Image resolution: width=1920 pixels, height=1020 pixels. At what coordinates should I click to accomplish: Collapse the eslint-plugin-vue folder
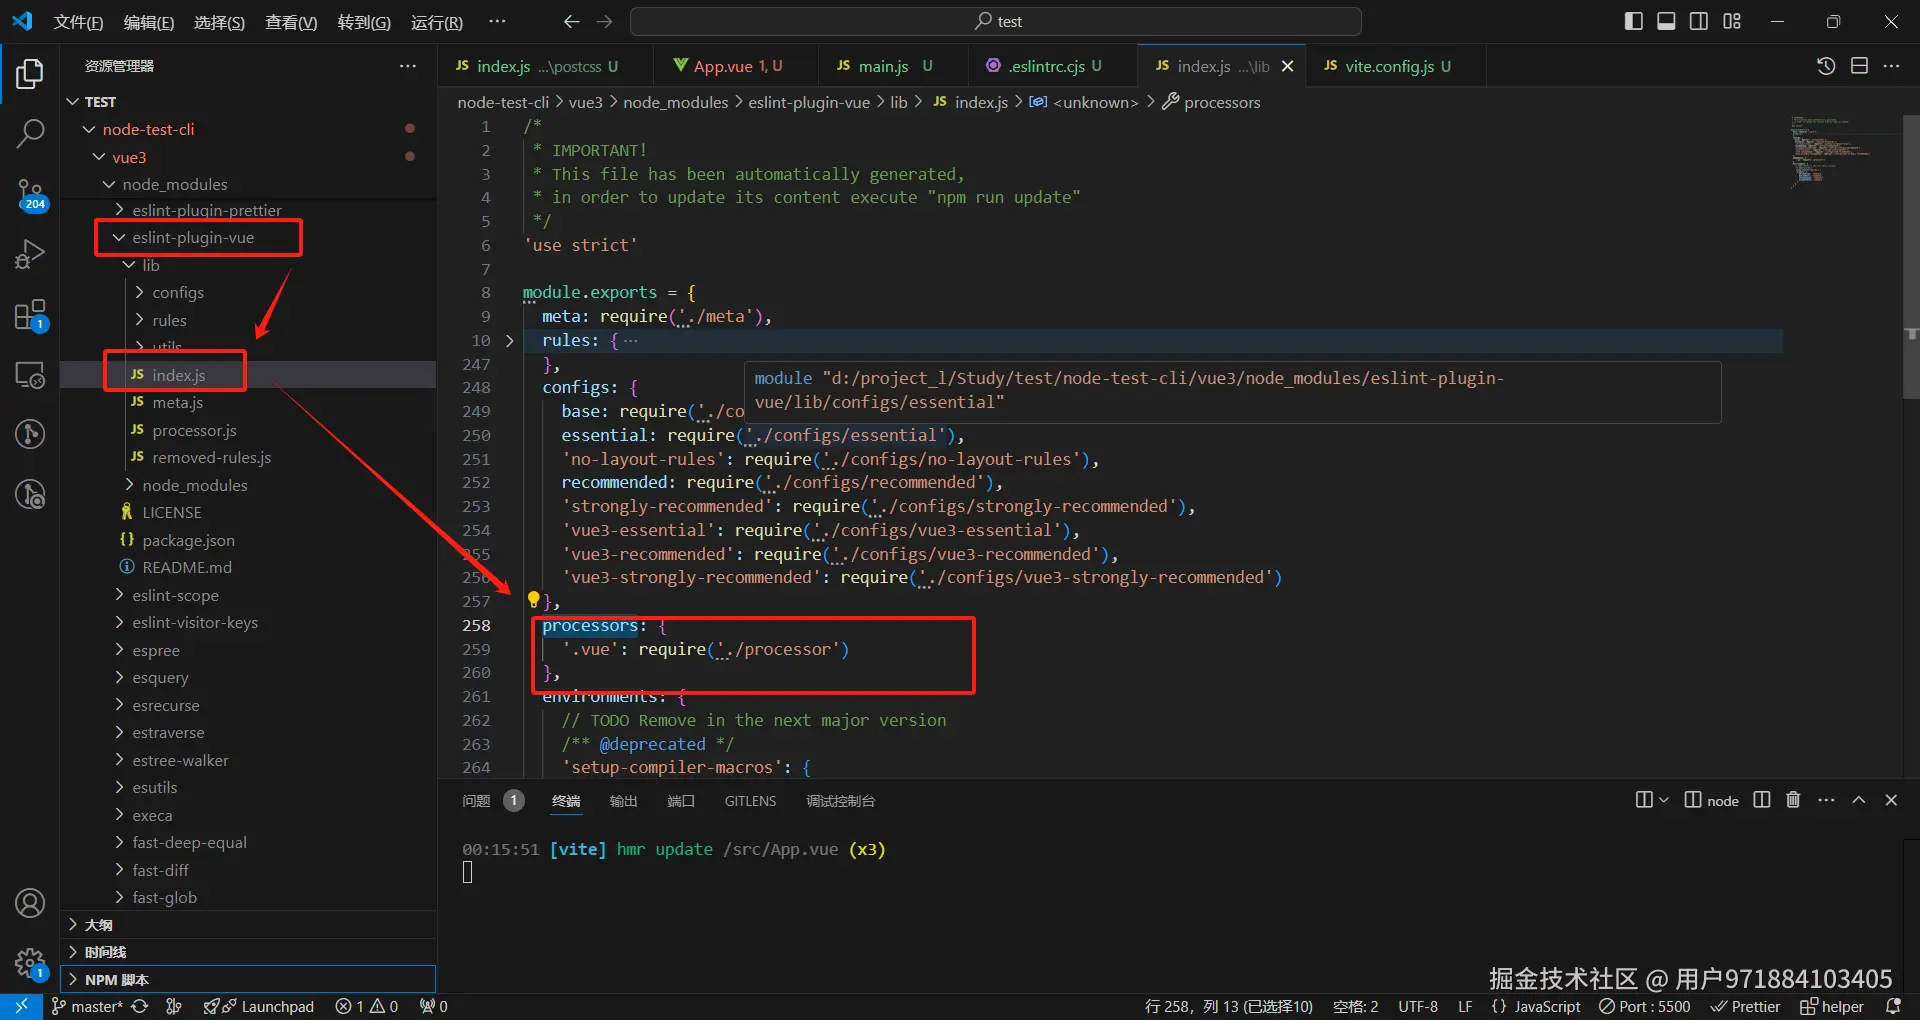click(193, 238)
